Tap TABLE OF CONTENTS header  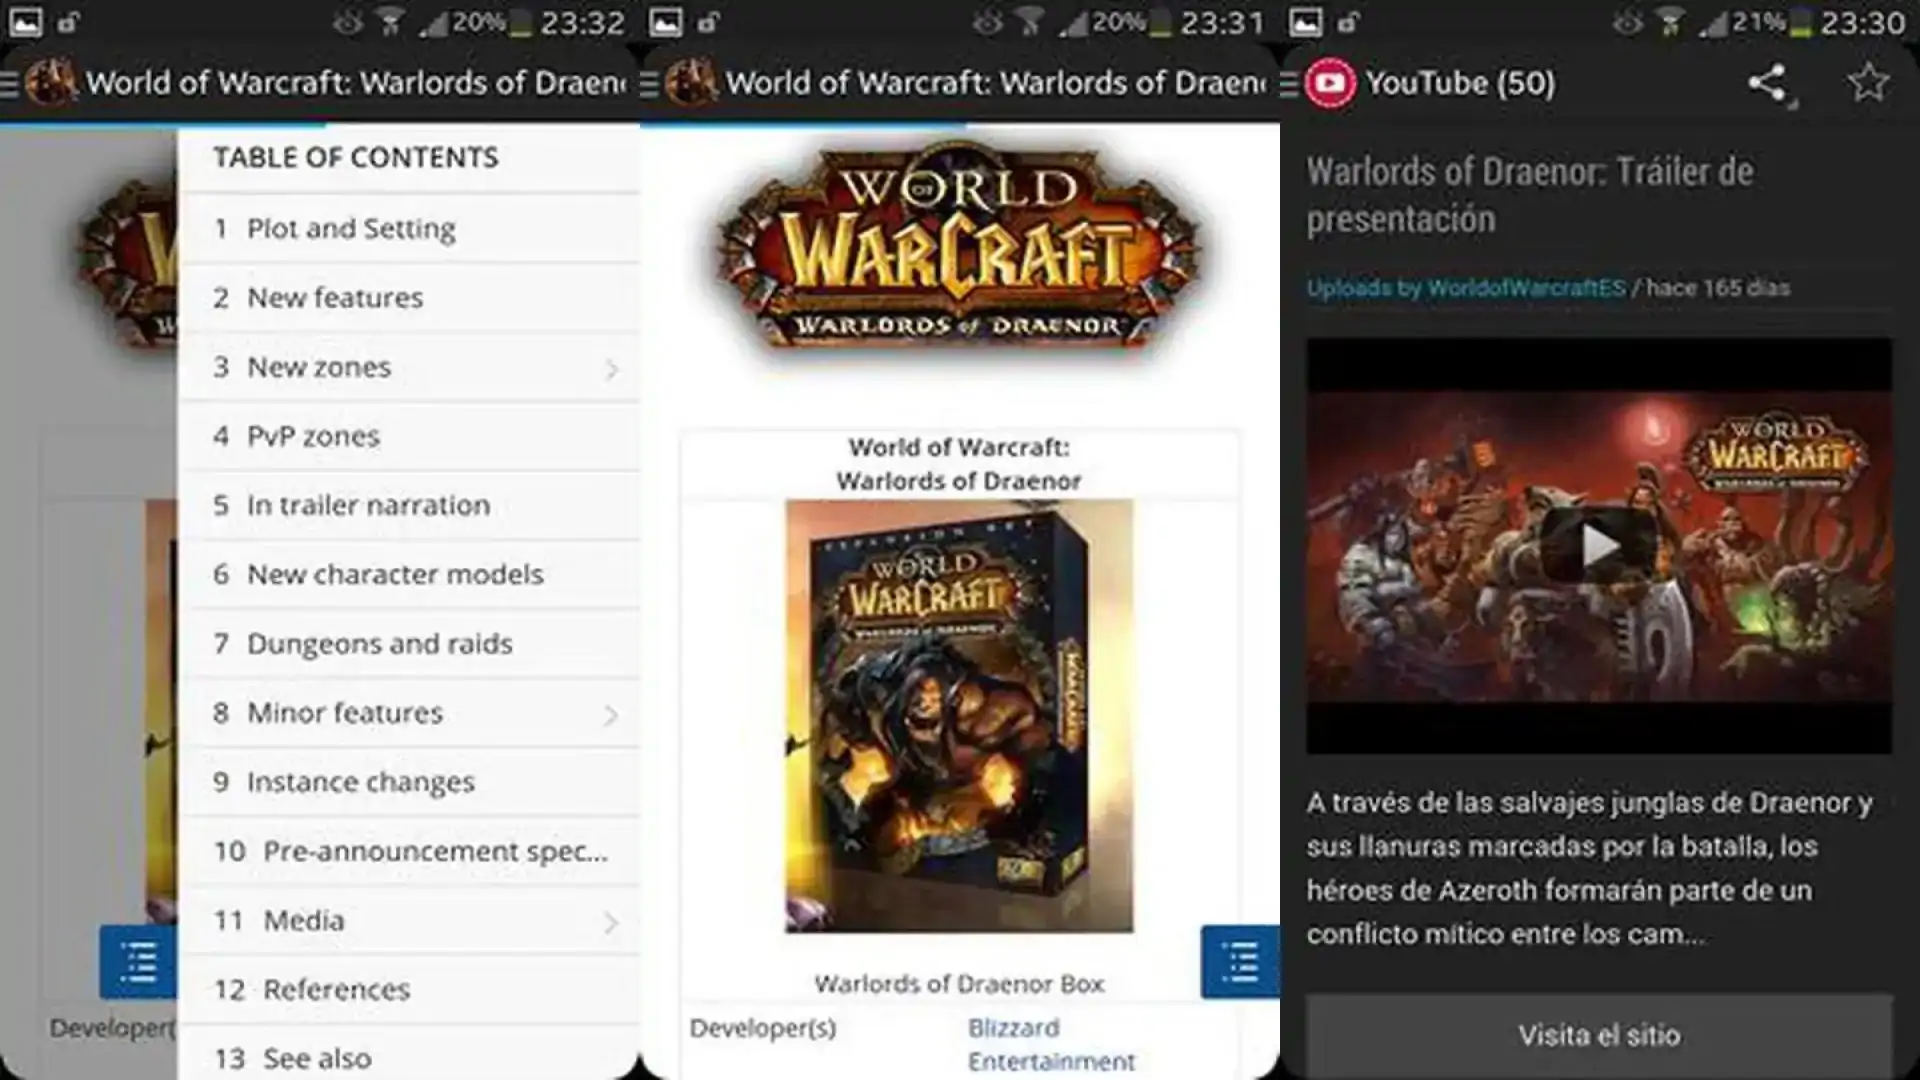point(355,157)
